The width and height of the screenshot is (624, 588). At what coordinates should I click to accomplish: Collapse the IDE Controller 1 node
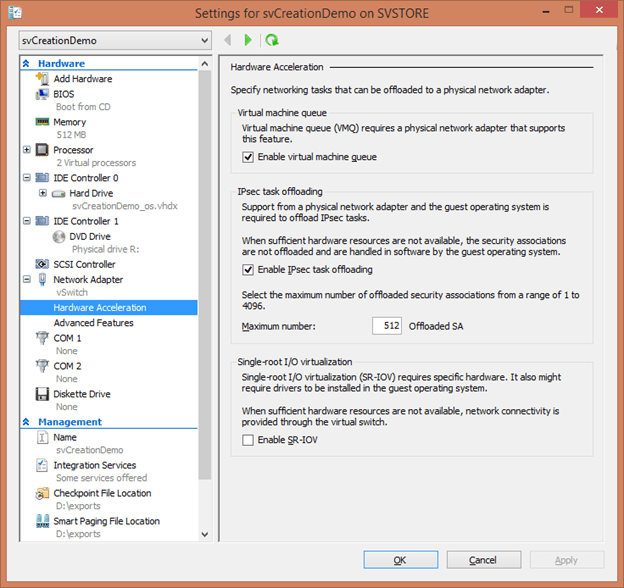(27, 221)
